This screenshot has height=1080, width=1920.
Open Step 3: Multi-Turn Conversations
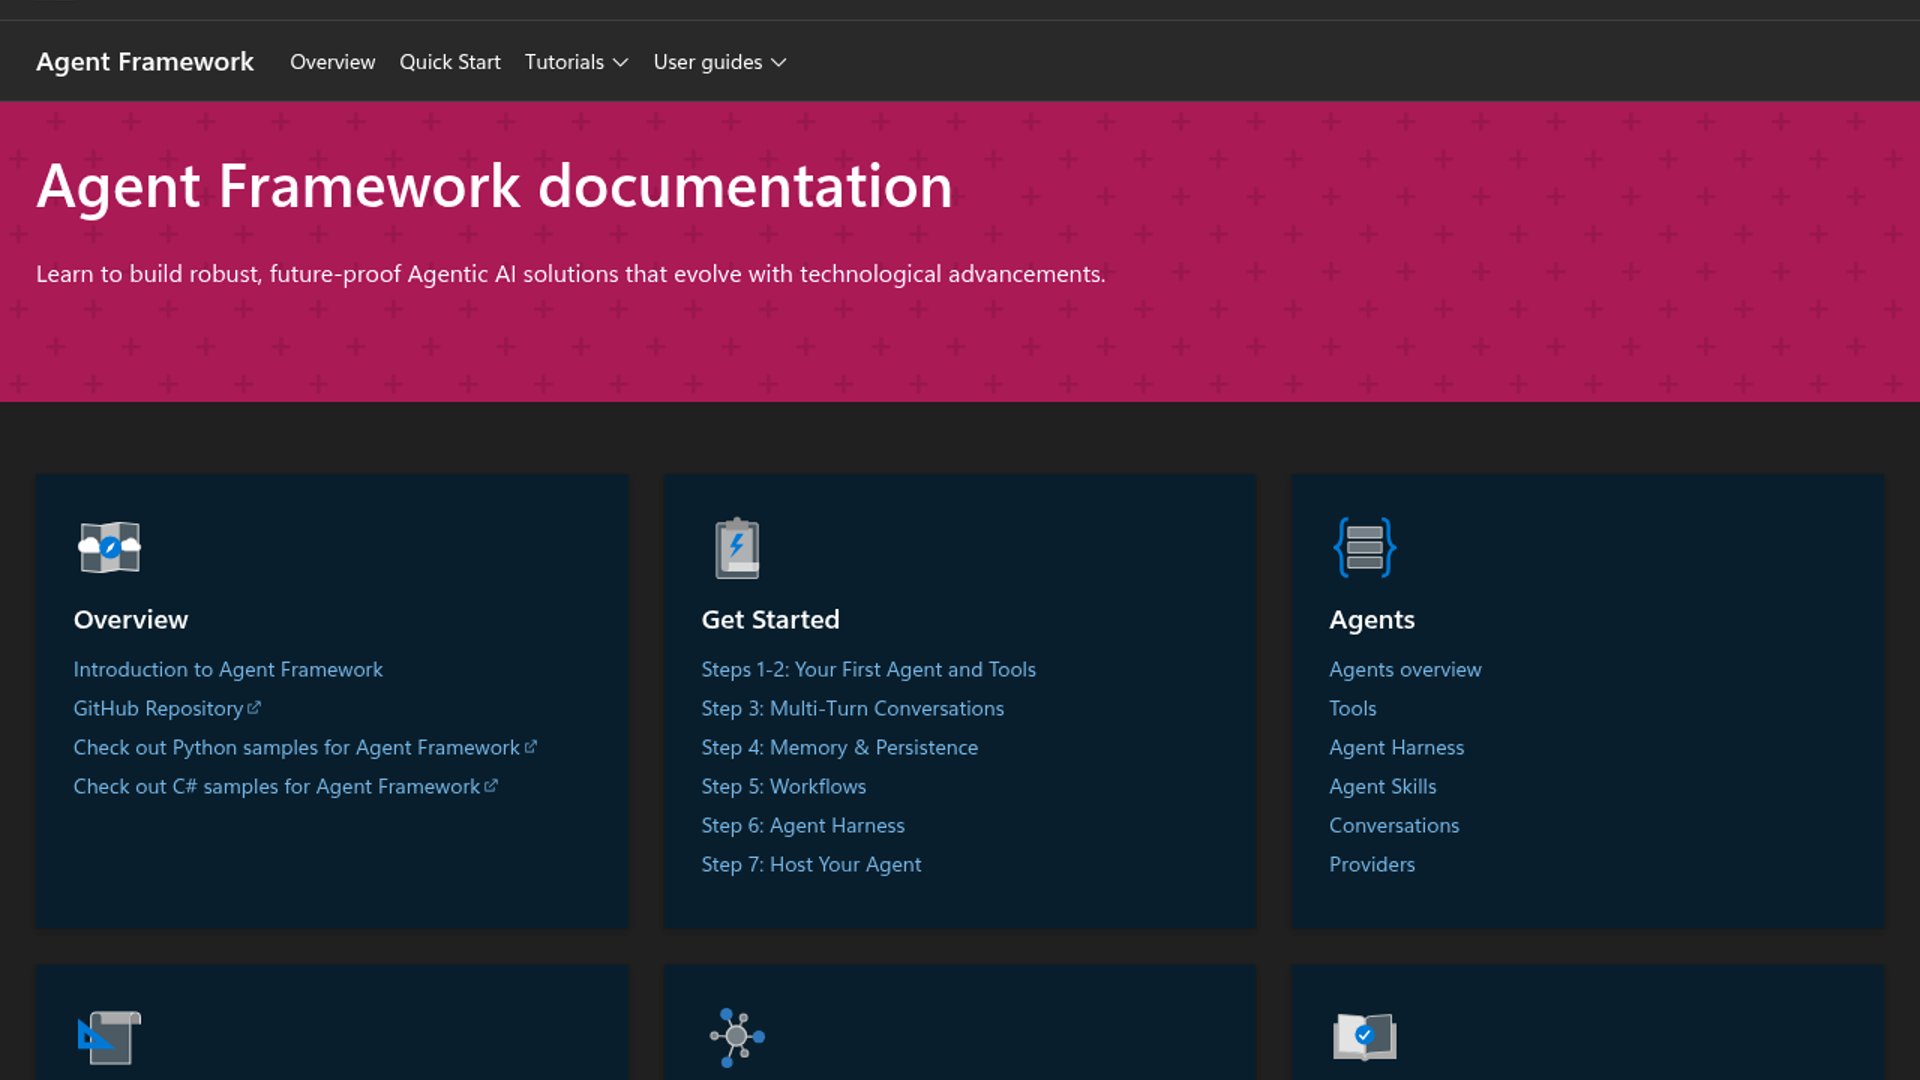tap(852, 708)
